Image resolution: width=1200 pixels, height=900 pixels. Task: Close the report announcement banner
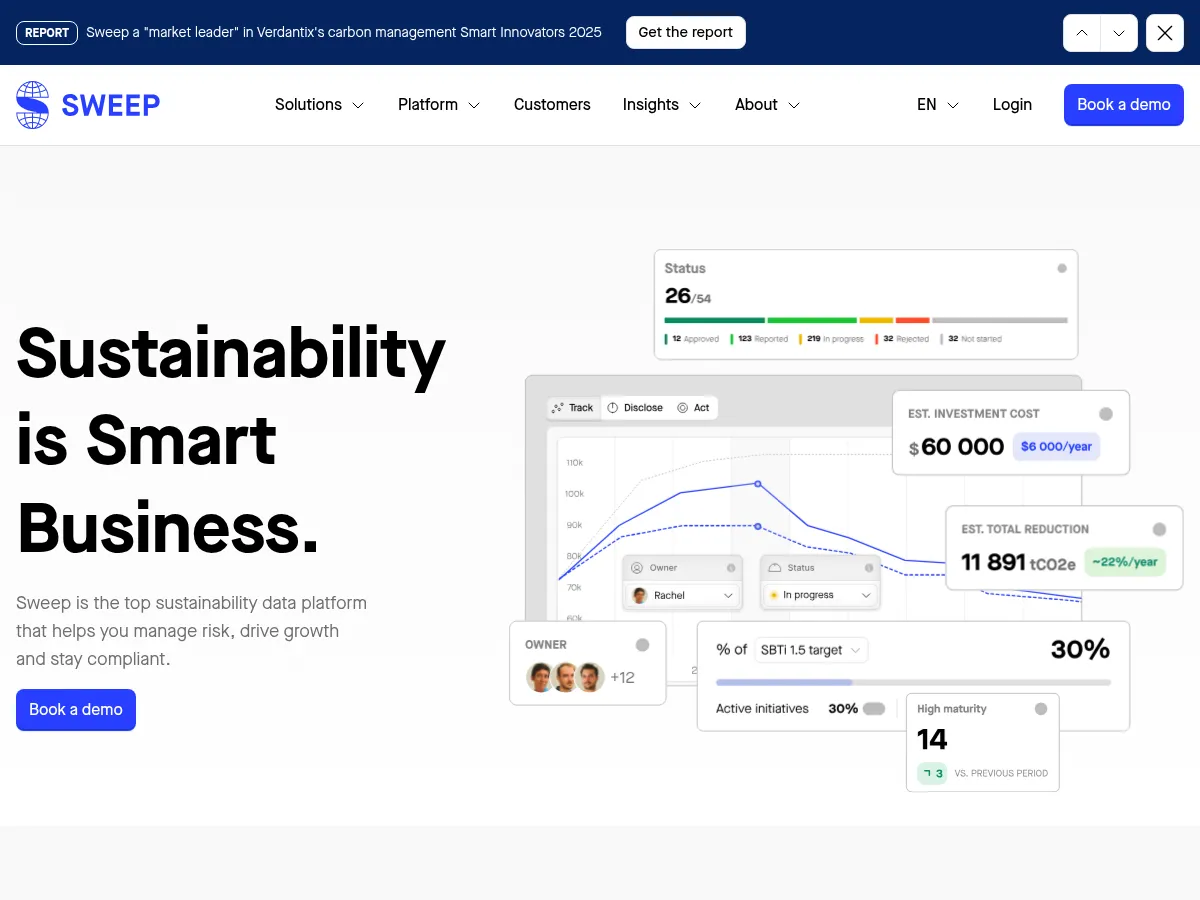point(1164,33)
